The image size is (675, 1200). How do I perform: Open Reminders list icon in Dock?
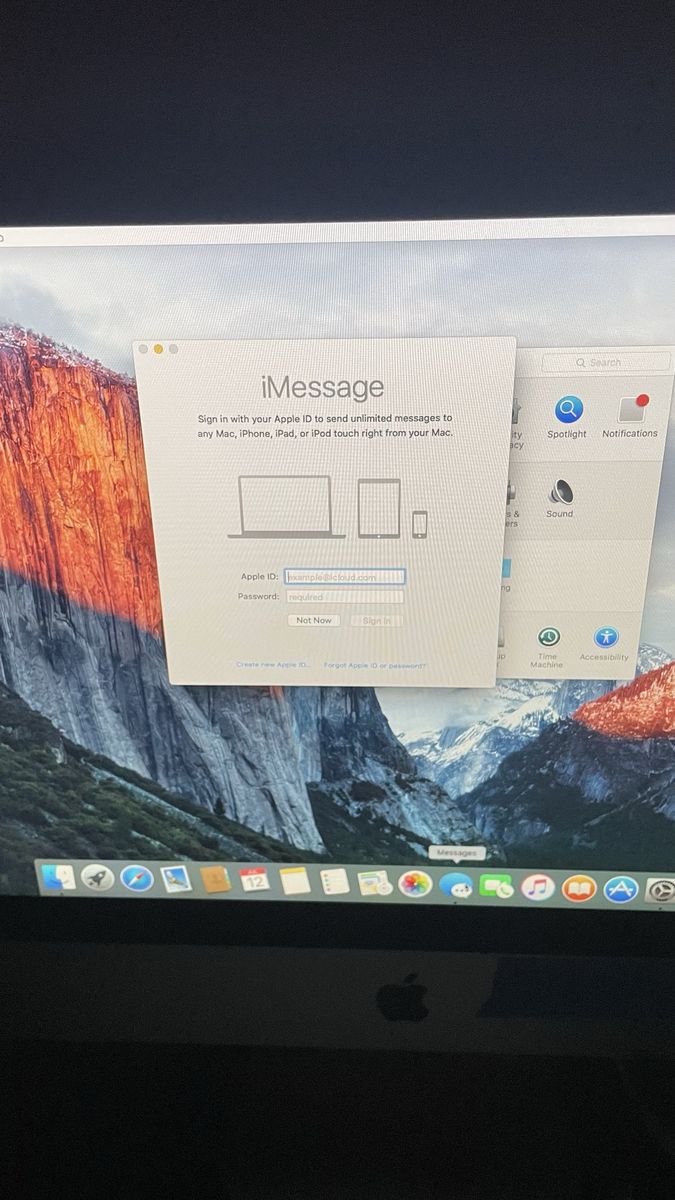coord(334,881)
